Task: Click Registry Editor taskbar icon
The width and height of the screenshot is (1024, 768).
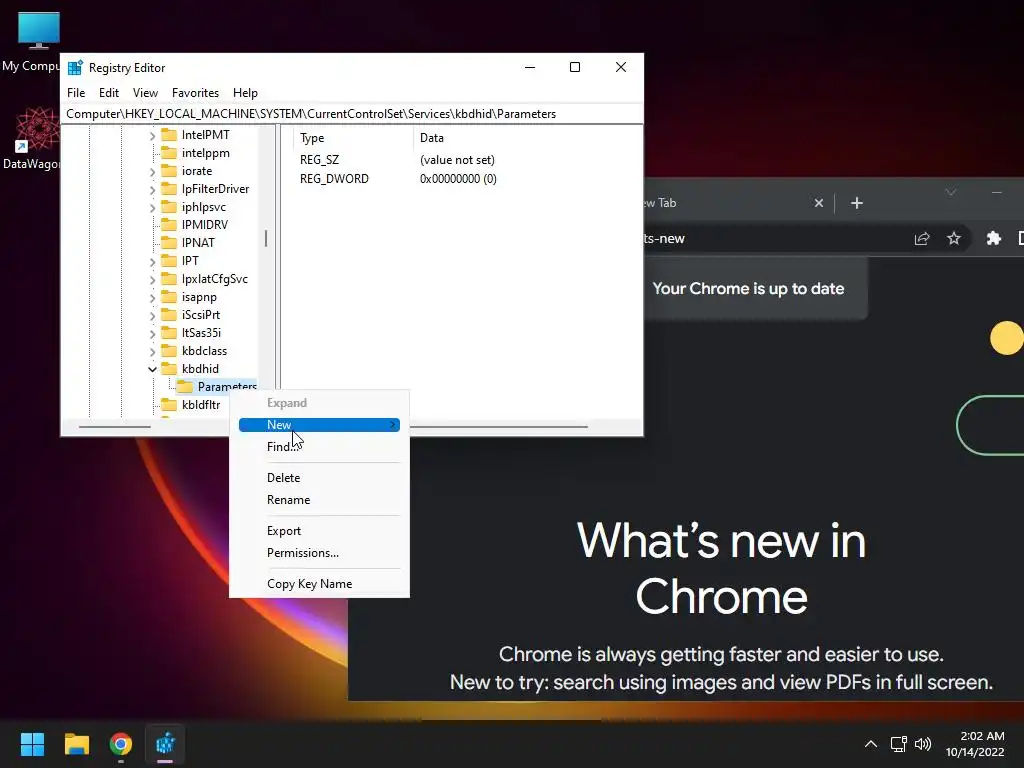Action: click(x=165, y=744)
